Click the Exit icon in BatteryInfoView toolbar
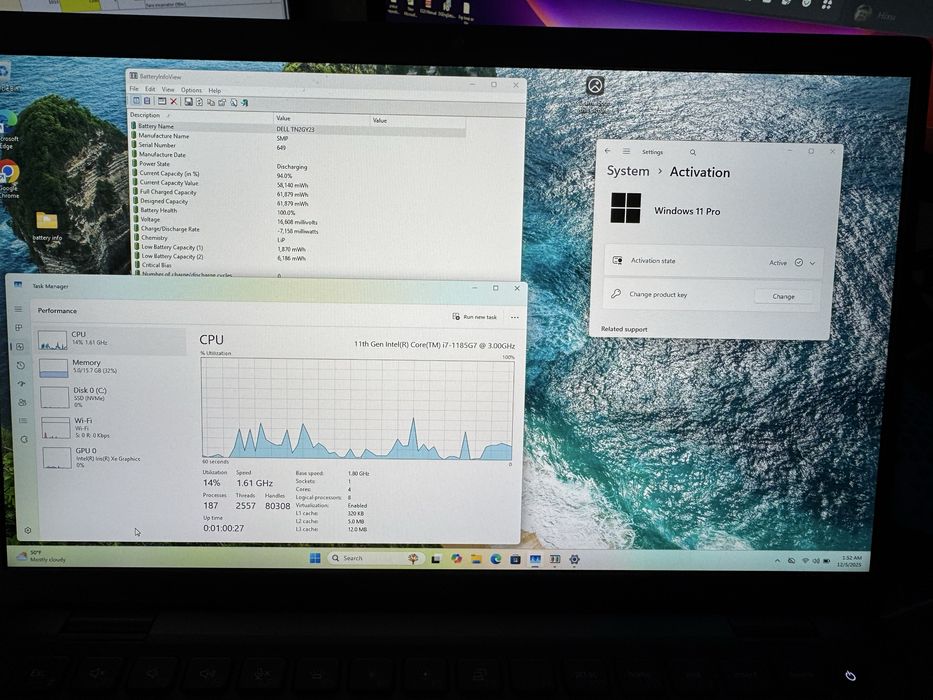 point(245,102)
